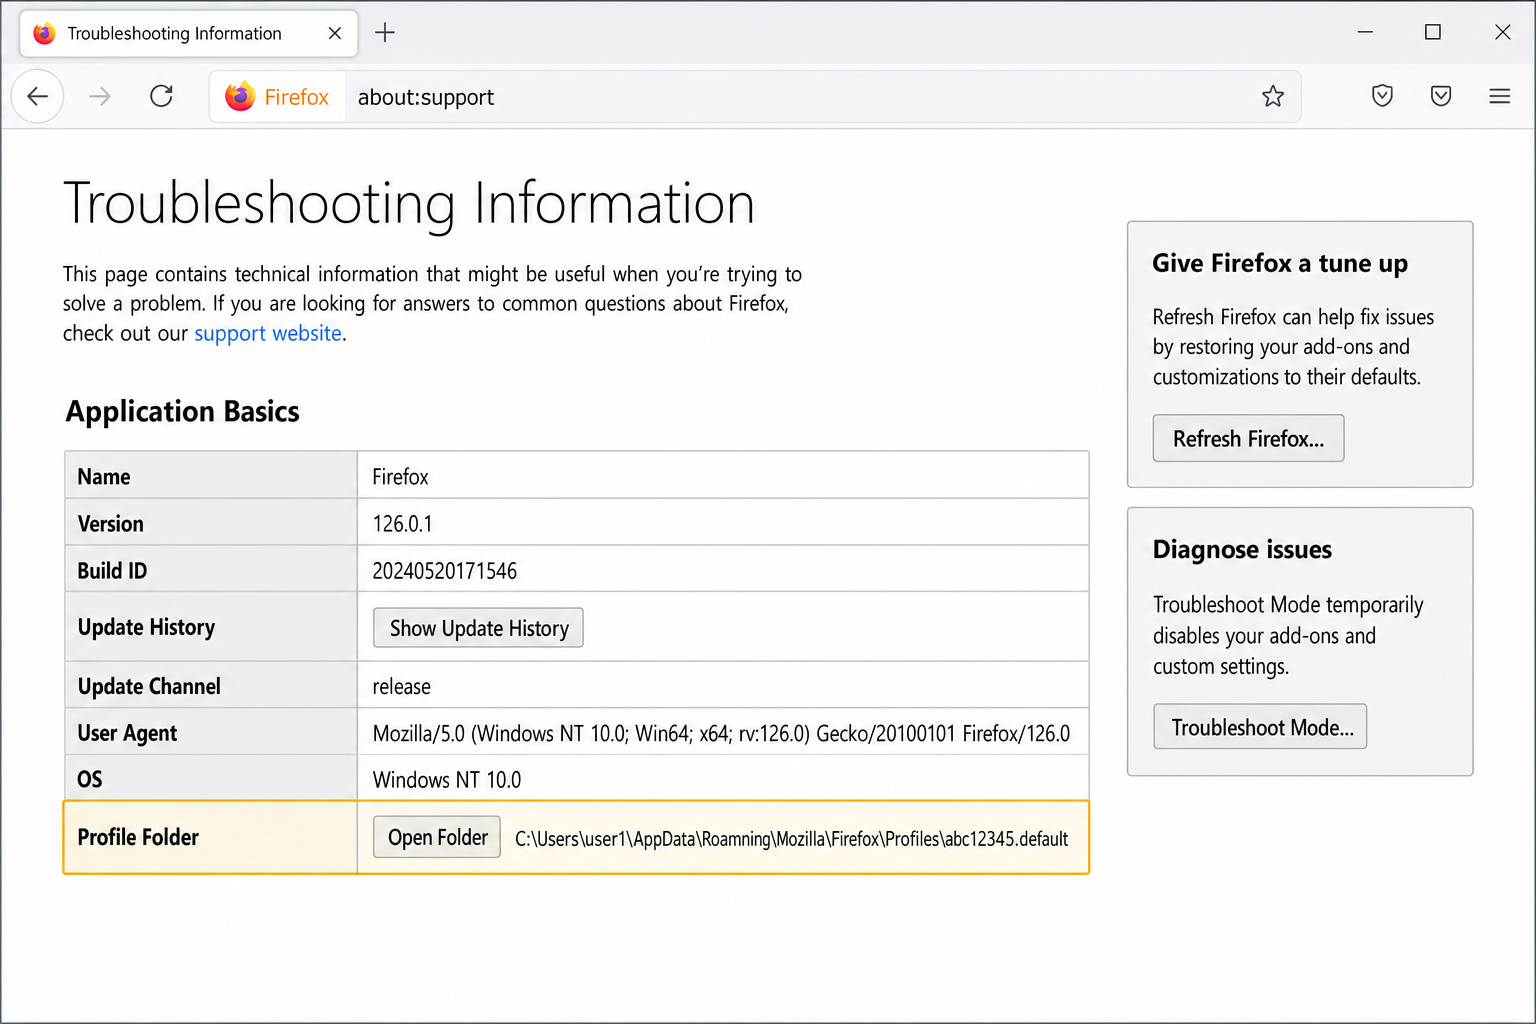This screenshot has width=1536, height=1024.
Task: Click the Build ID row label
Action: (x=112, y=571)
